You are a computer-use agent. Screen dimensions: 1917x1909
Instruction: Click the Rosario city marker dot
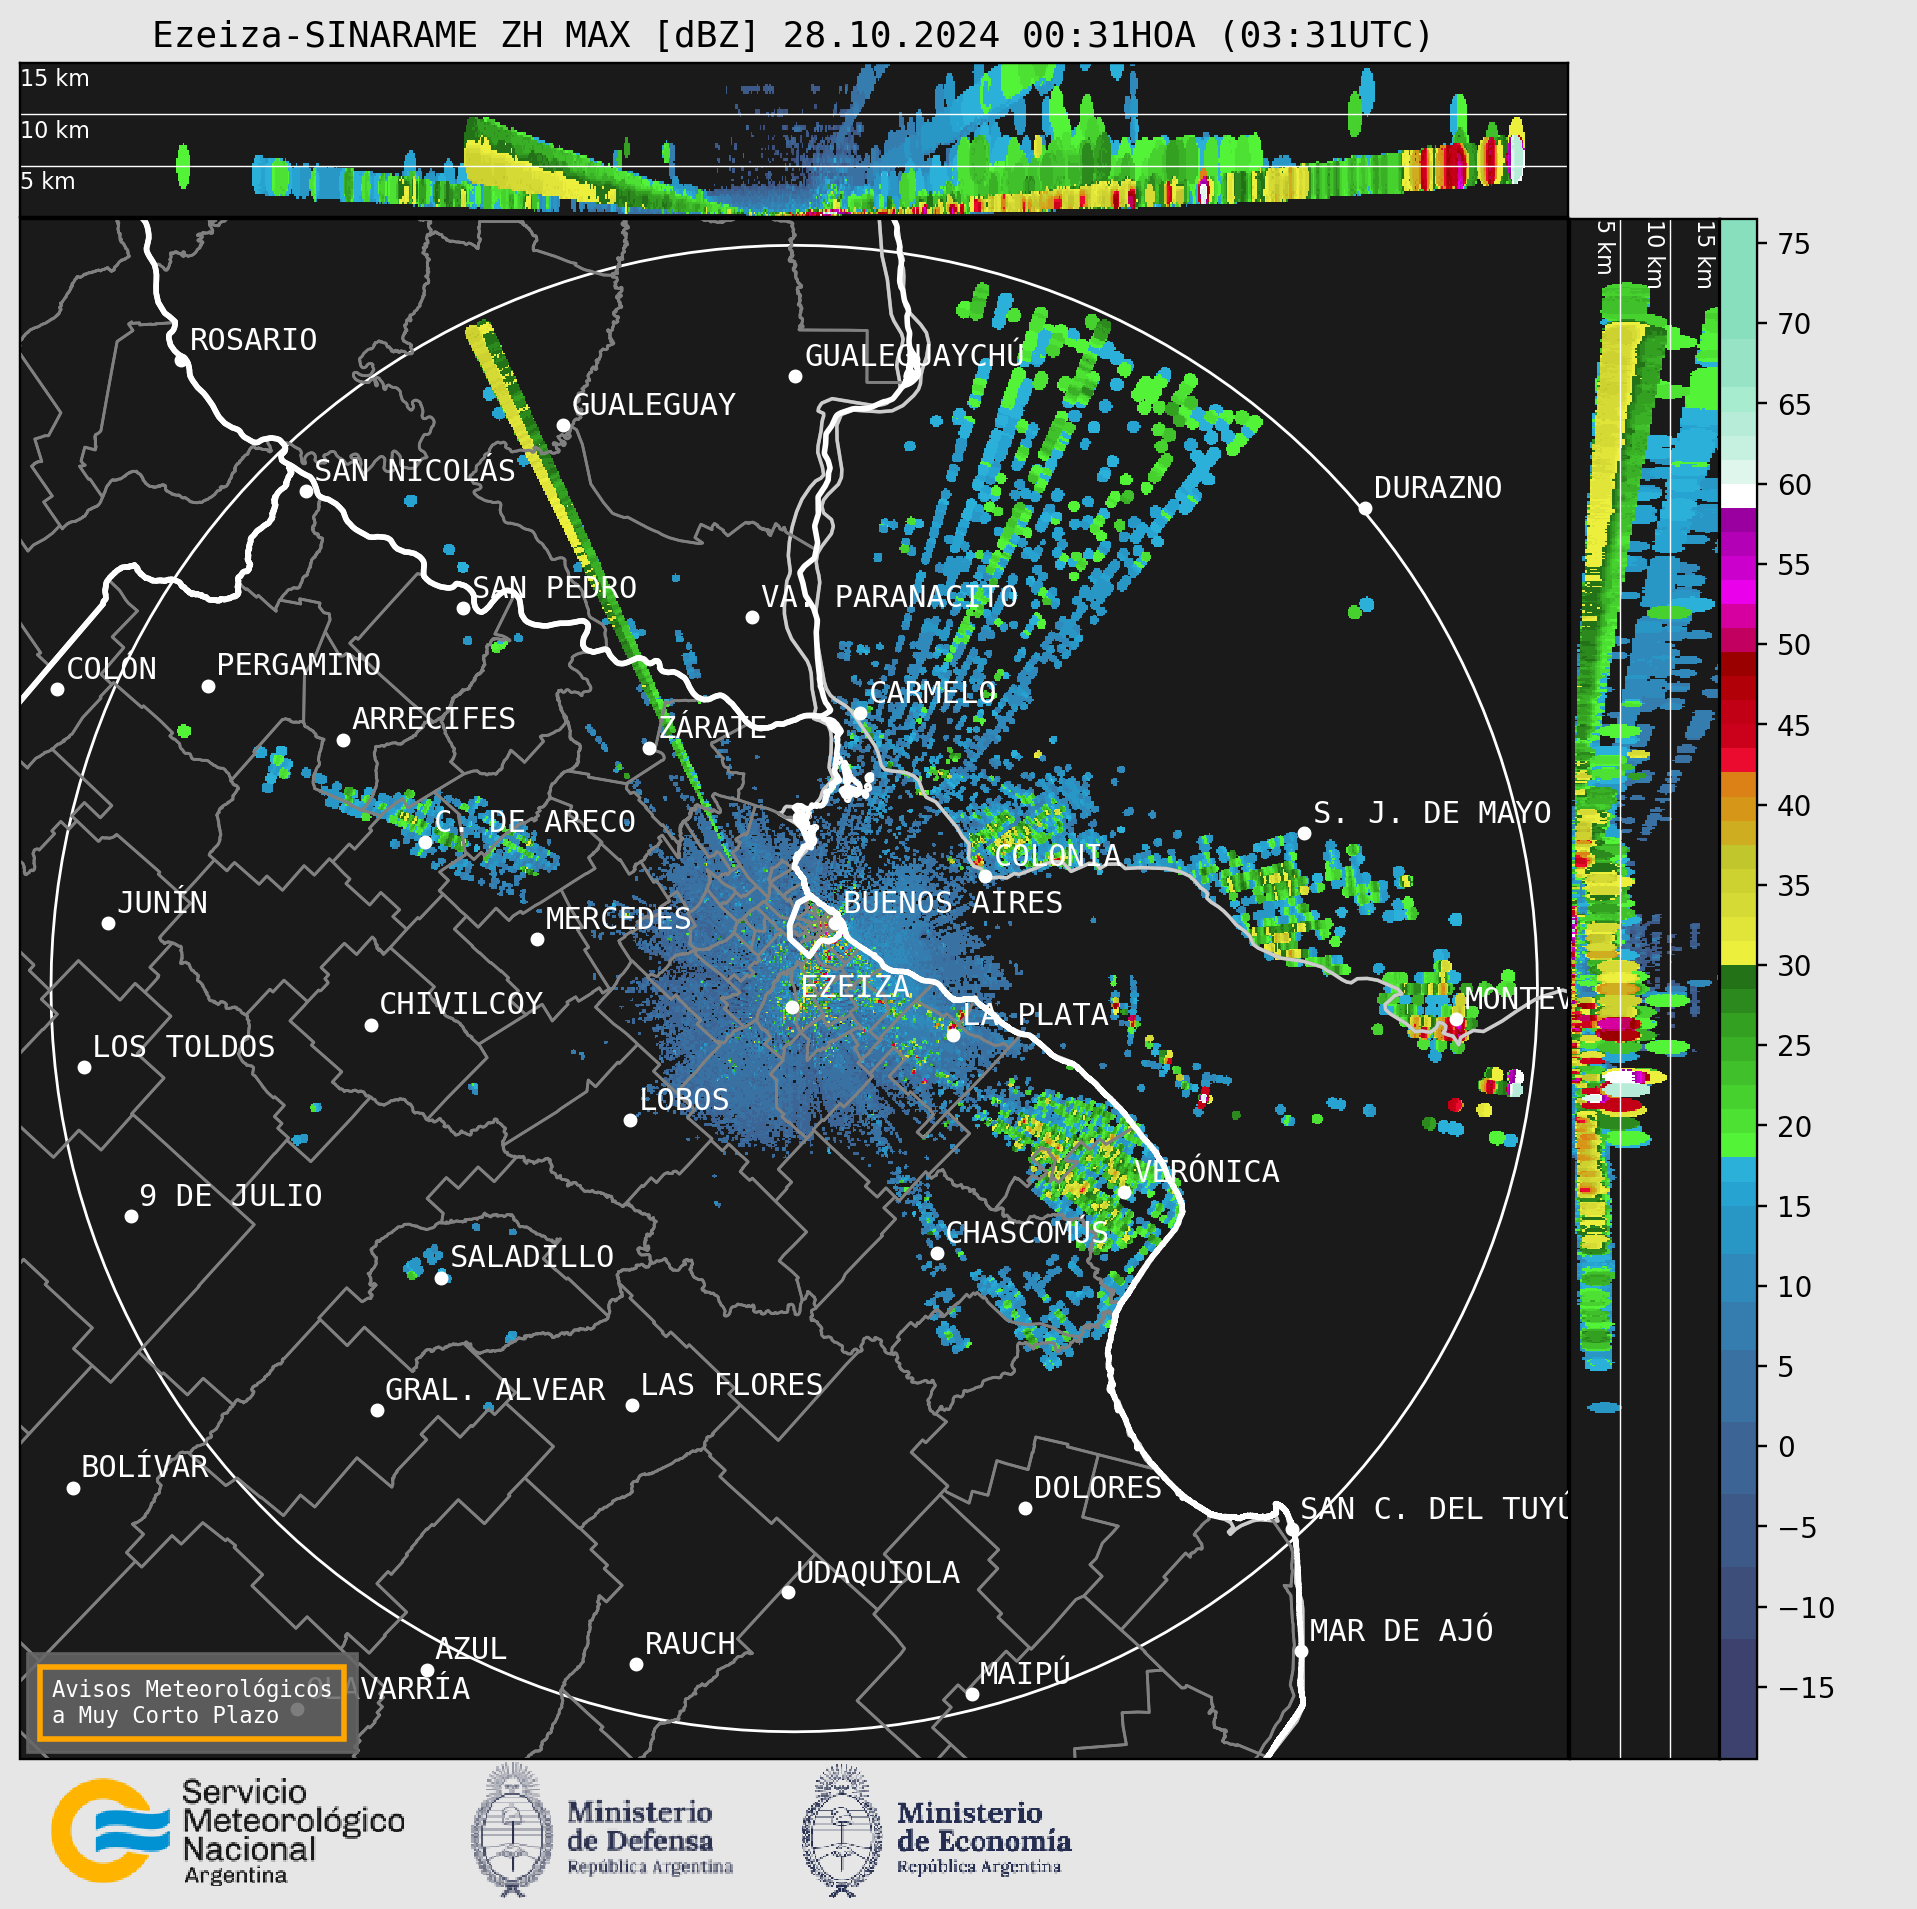tap(181, 360)
